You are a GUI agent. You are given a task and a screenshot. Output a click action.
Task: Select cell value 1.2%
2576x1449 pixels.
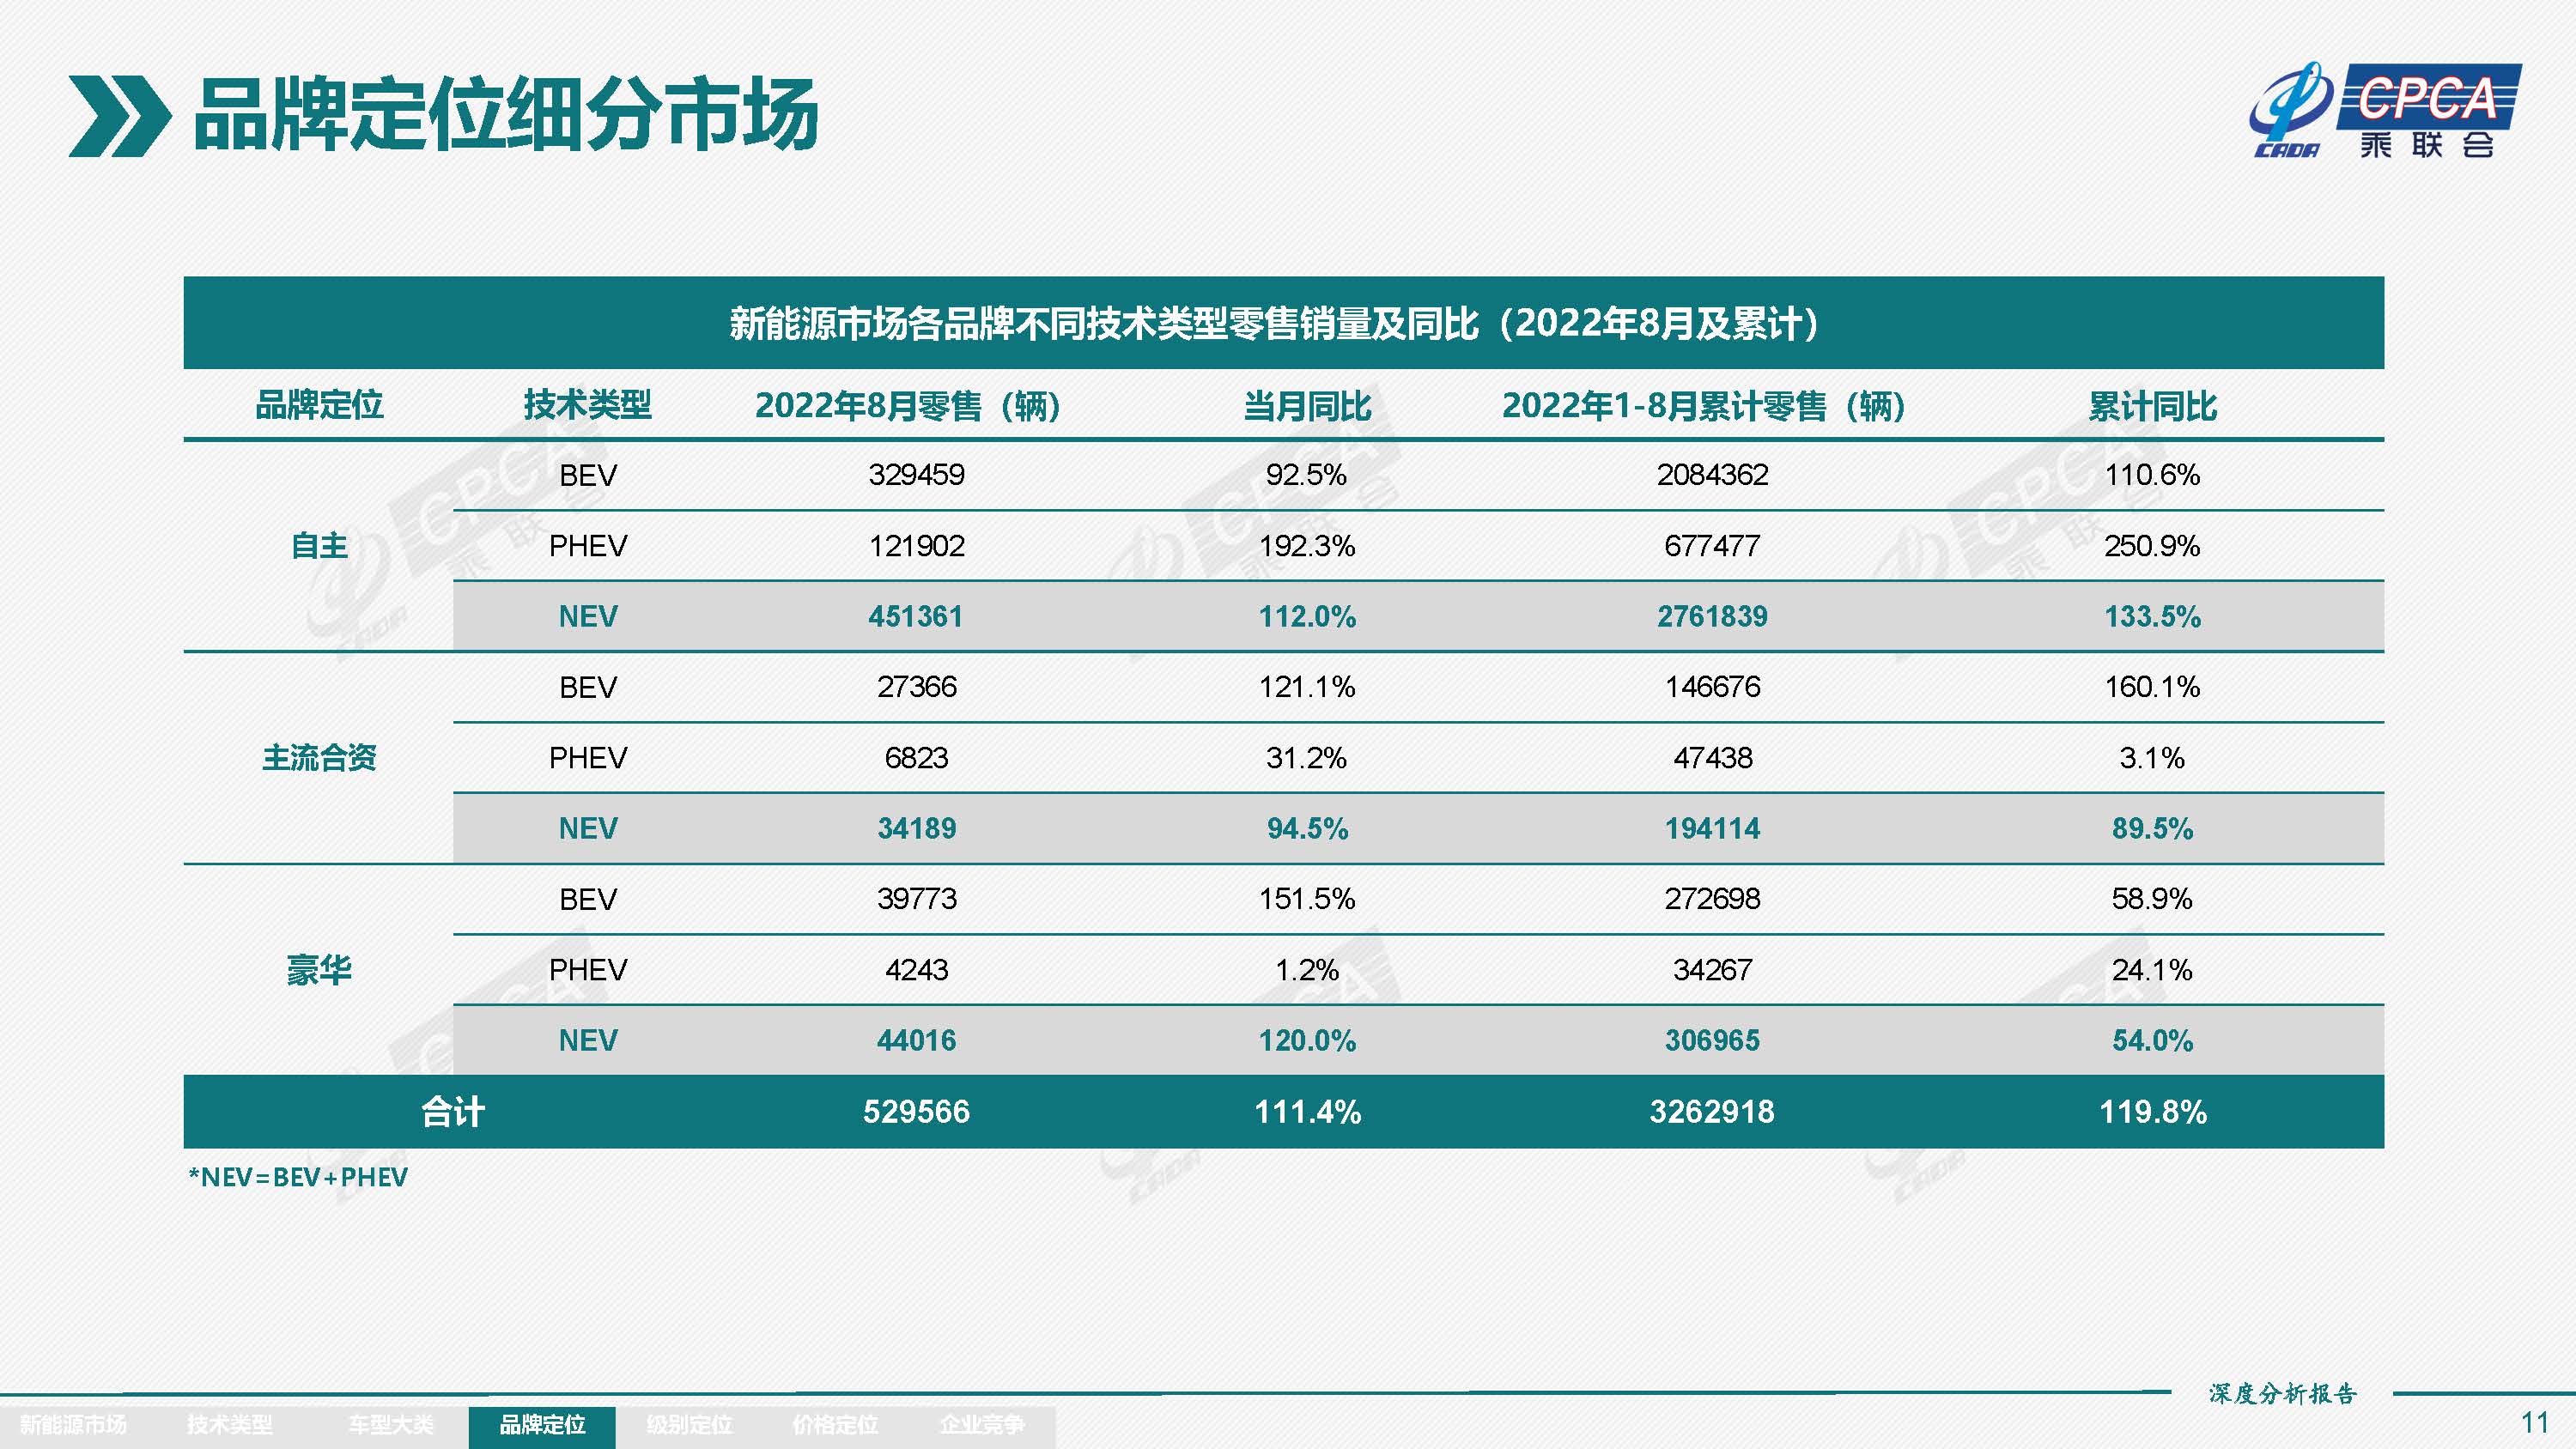click(x=1307, y=970)
